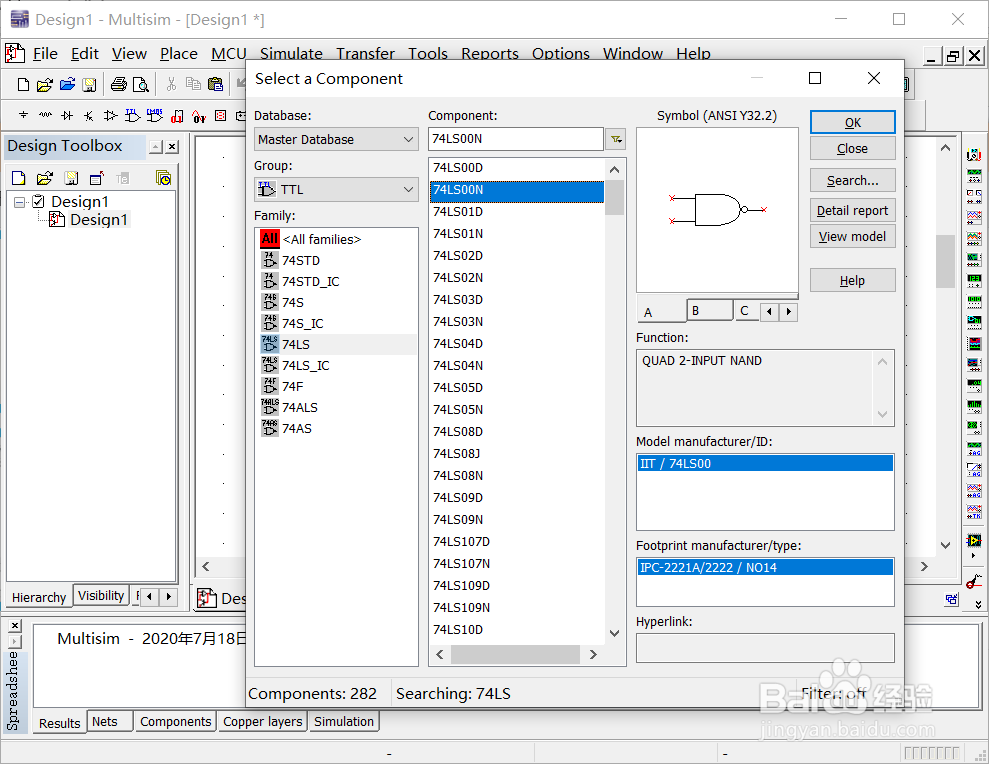Click the component list horizontal scrollbar thumb
This screenshot has height=764, width=989.
click(x=515, y=654)
